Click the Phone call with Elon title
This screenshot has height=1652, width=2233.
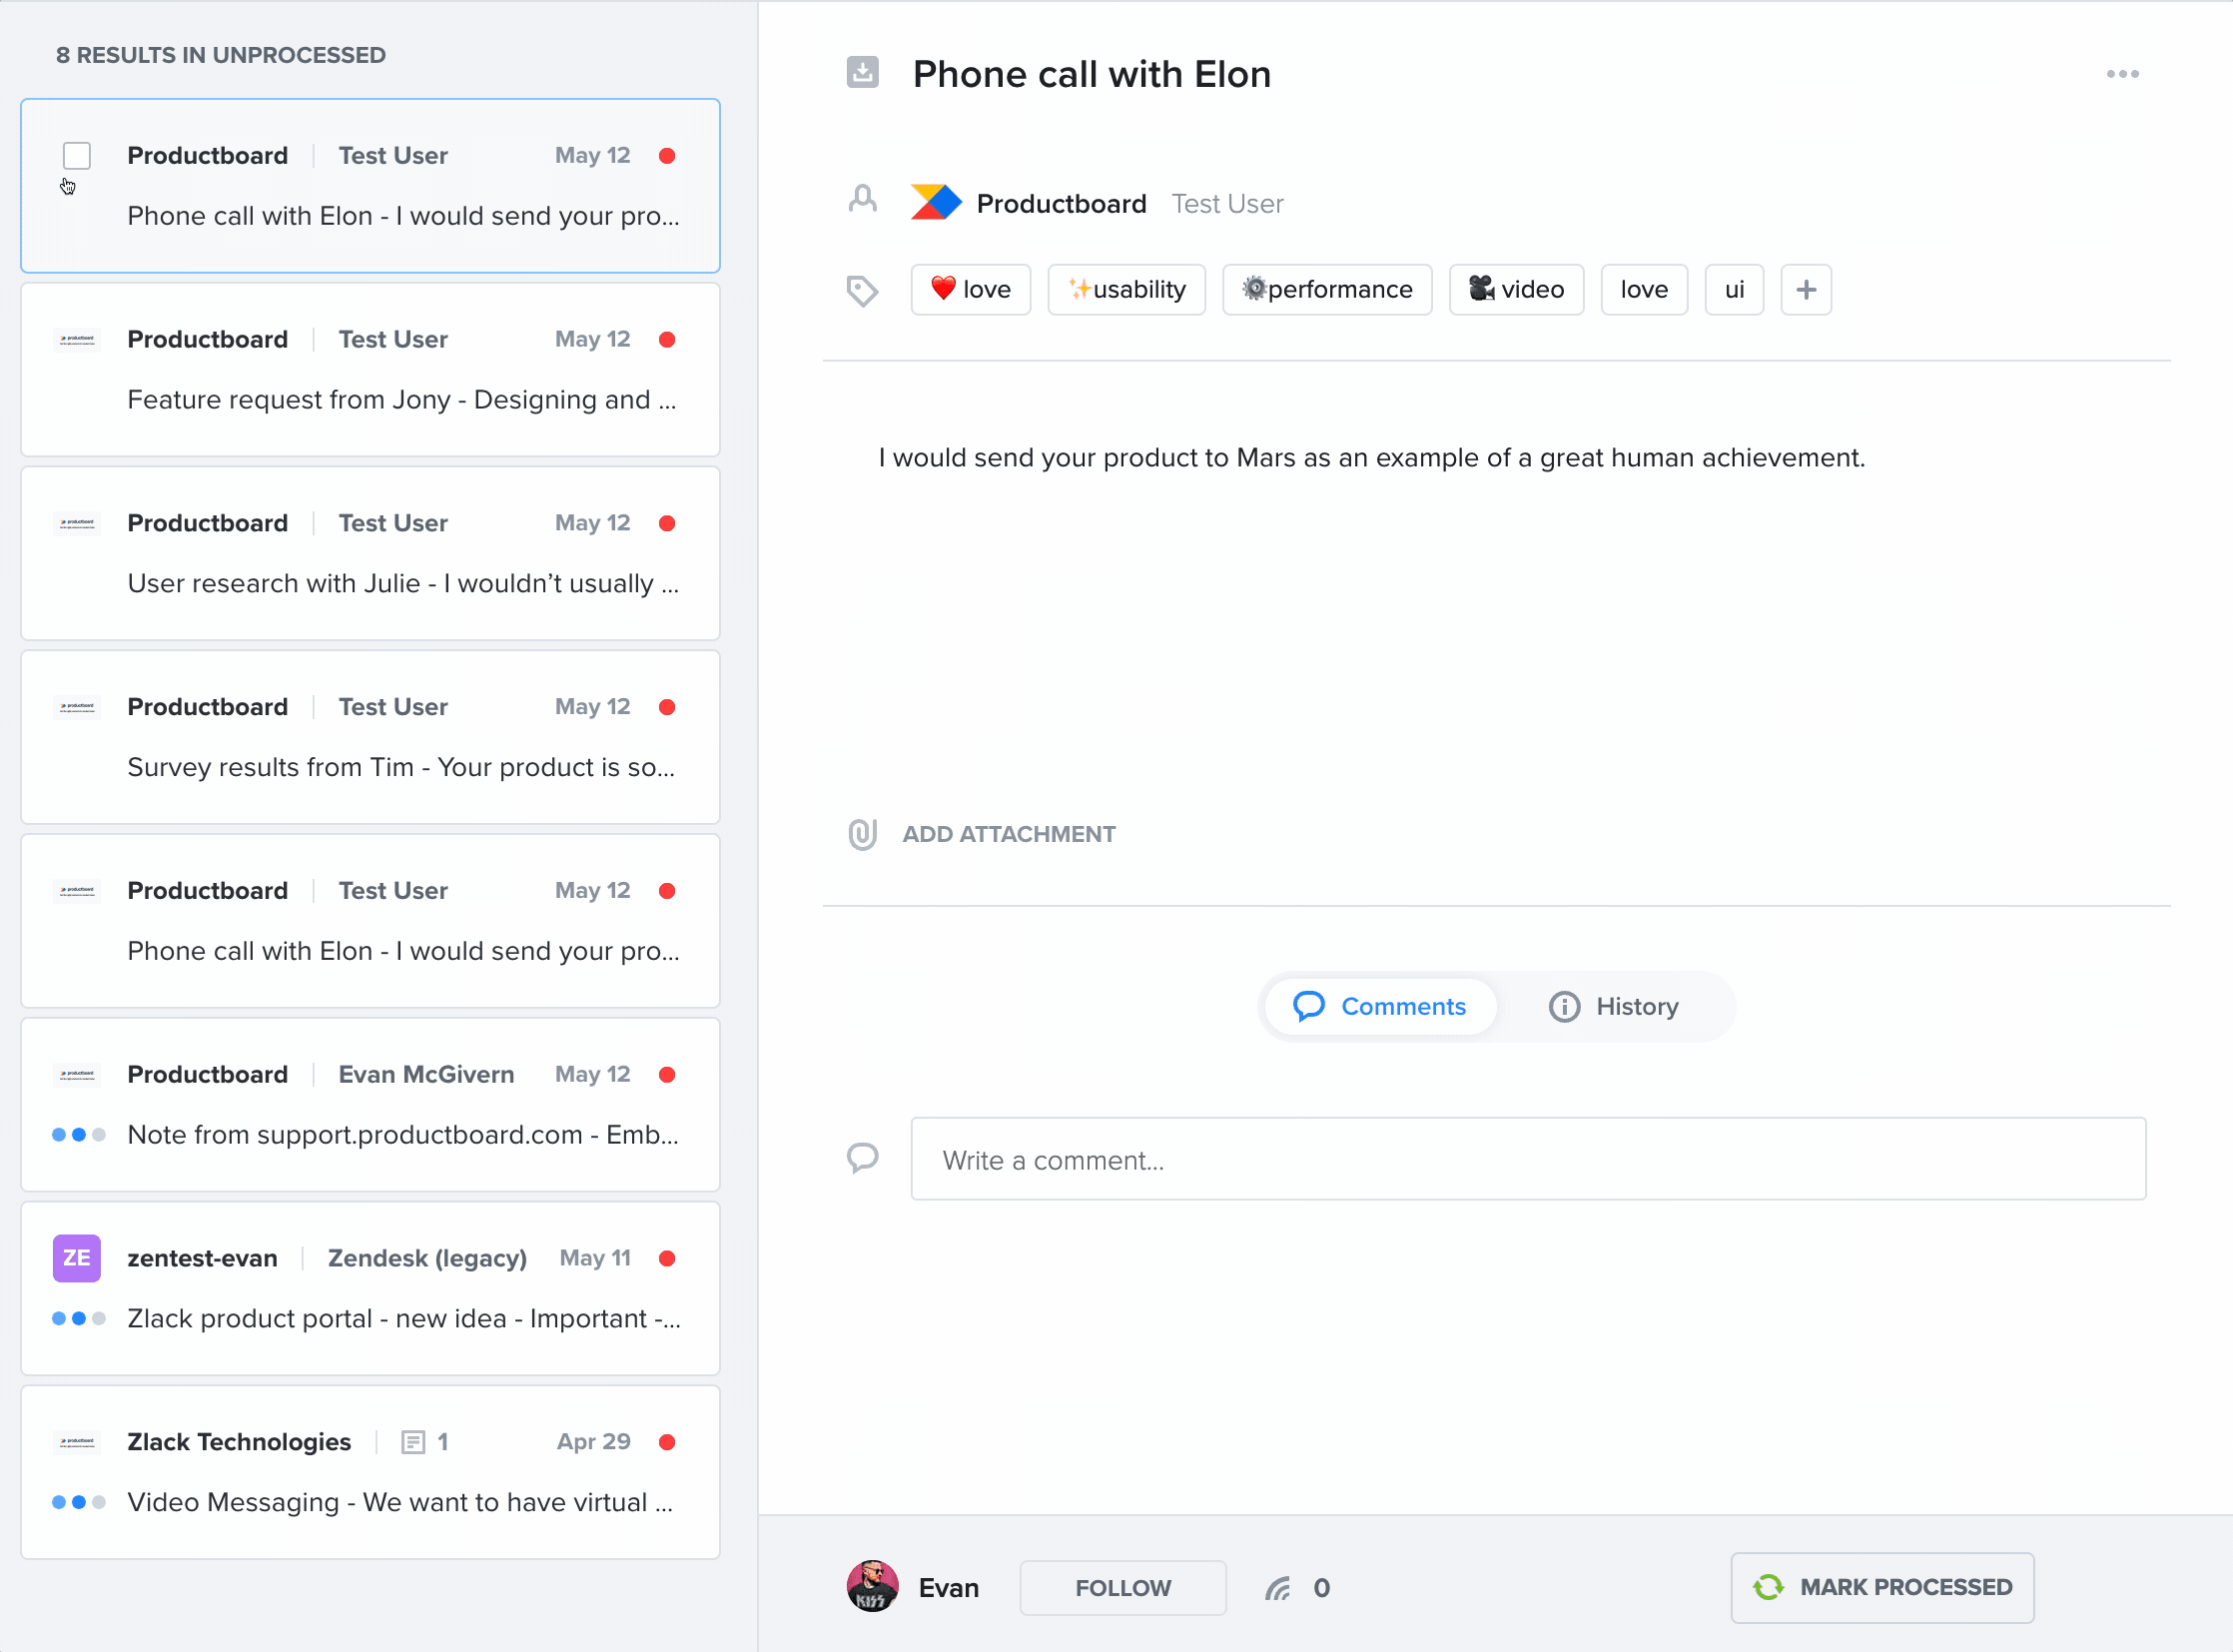1091,74
